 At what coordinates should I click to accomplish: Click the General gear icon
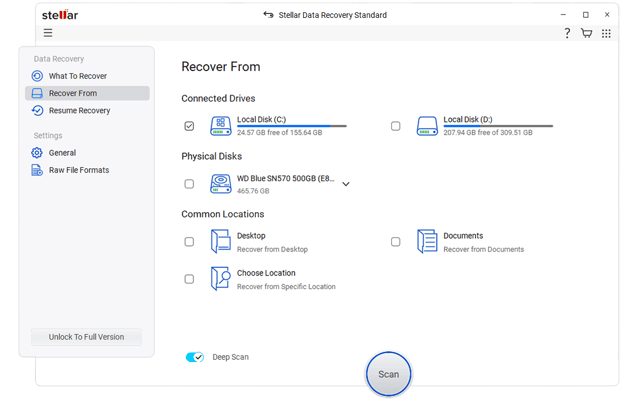click(37, 153)
